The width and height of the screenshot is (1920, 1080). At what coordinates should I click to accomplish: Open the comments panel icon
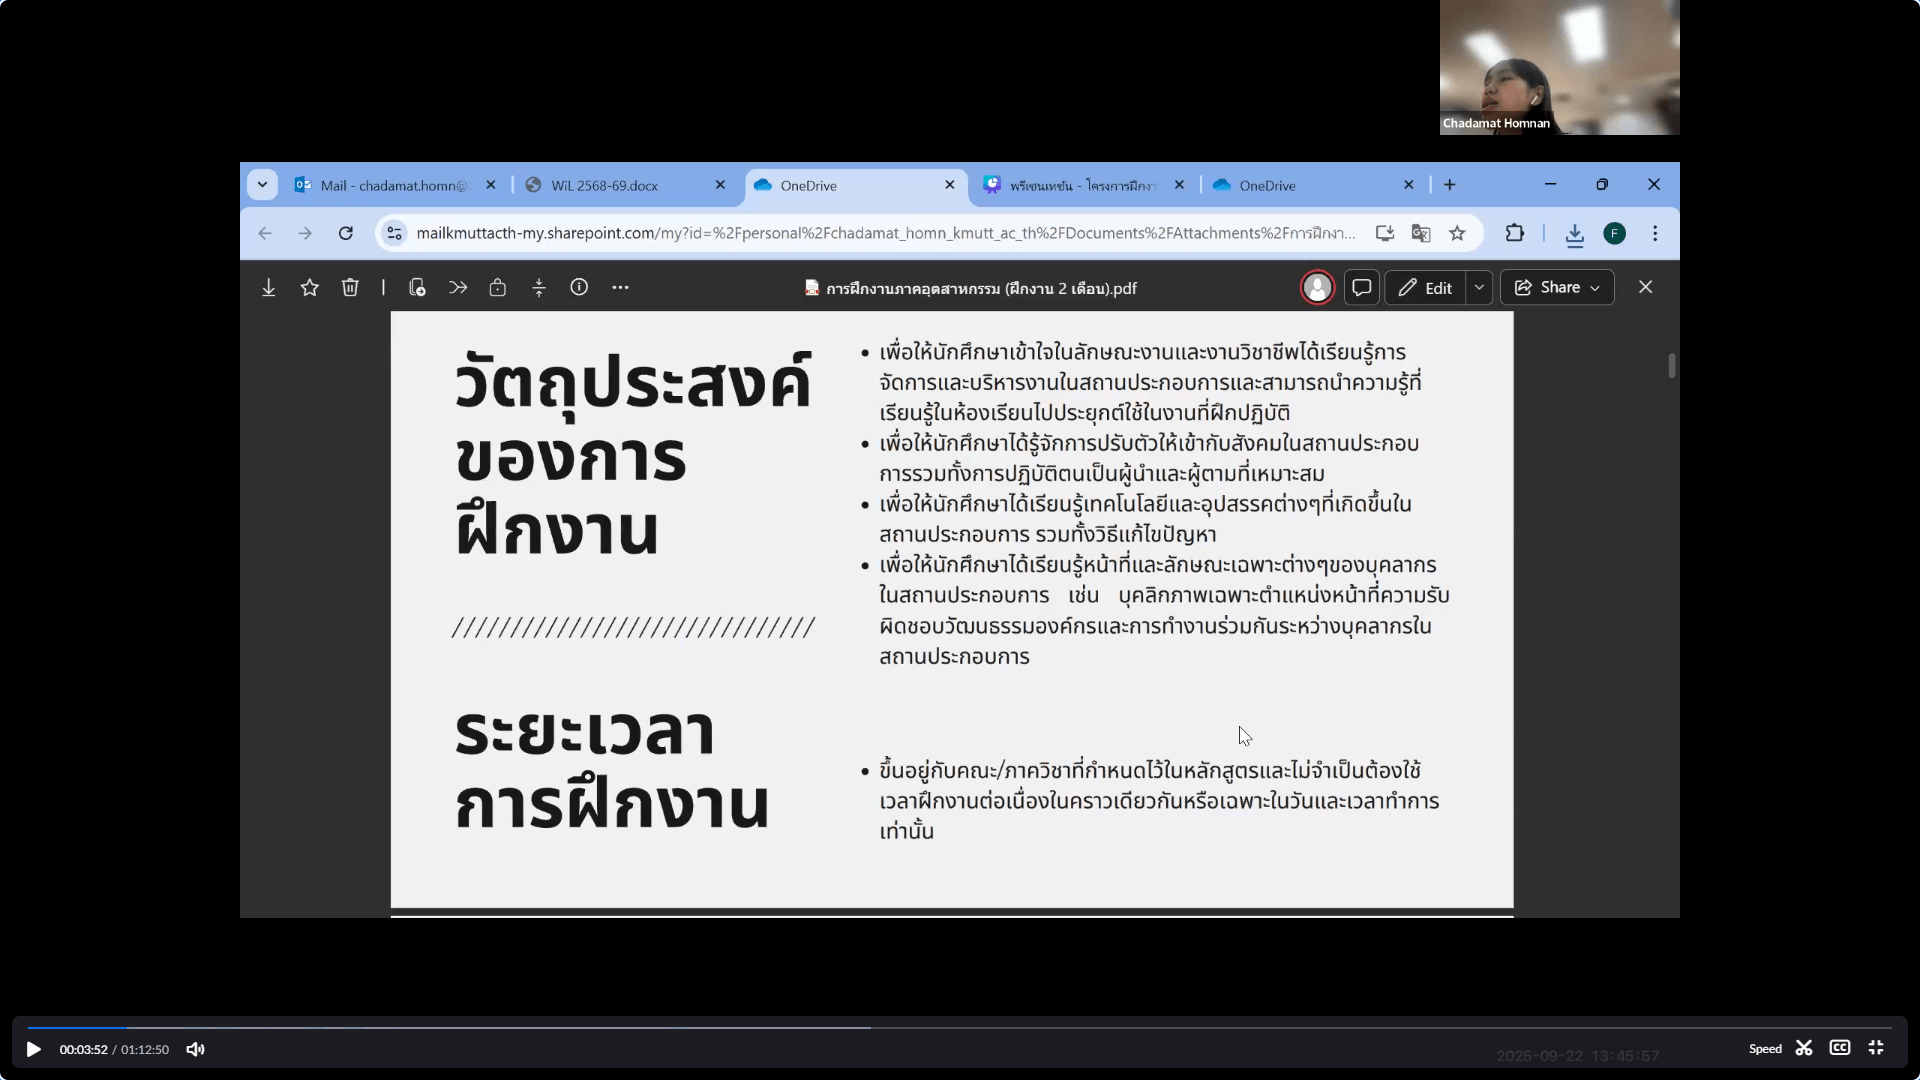[1361, 288]
